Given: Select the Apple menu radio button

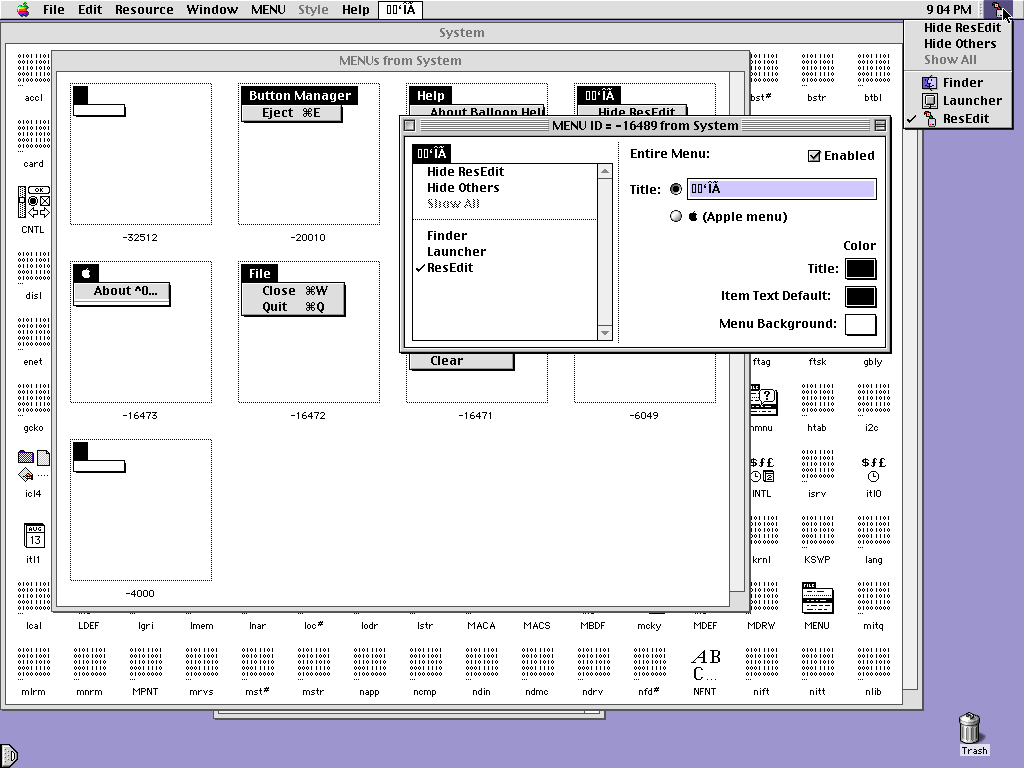Looking at the screenshot, I should [676, 216].
